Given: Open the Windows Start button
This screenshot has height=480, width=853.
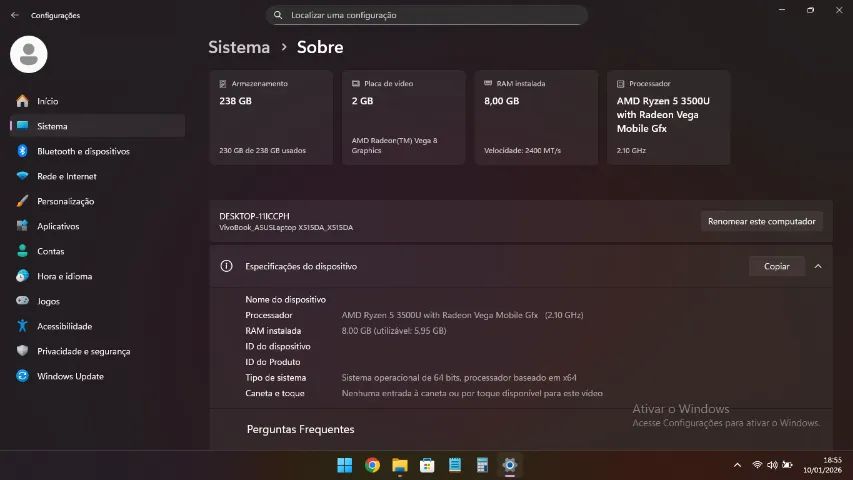Looking at the screenshot, I should click(344, 465).
